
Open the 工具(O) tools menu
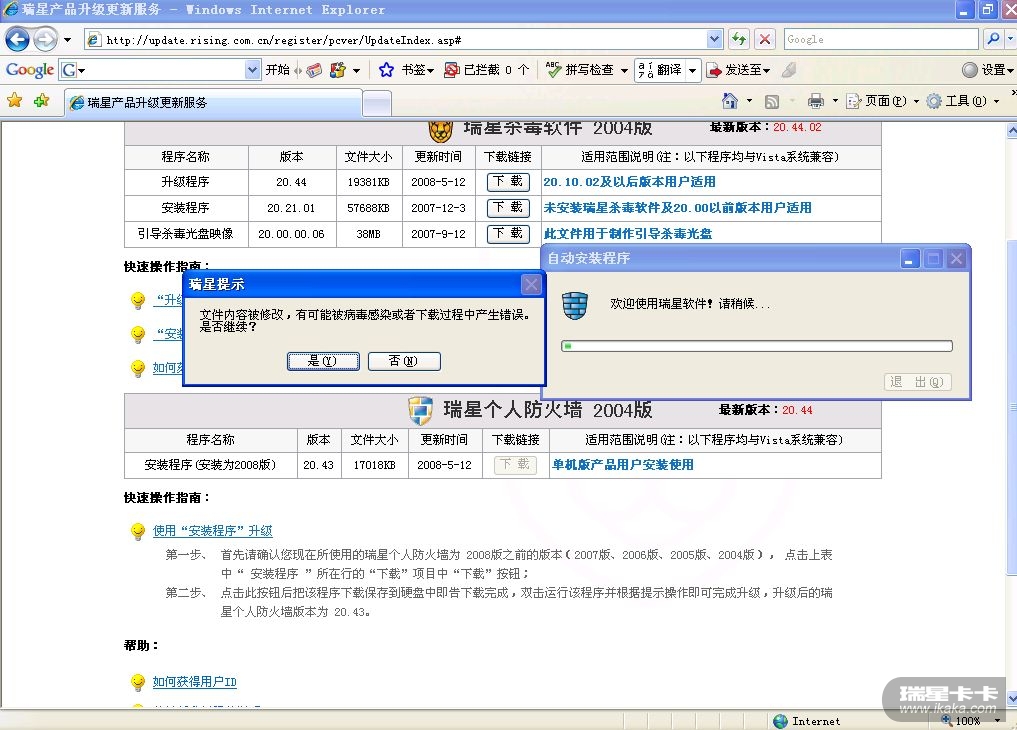pyautogui.click(x=963, y=100)
